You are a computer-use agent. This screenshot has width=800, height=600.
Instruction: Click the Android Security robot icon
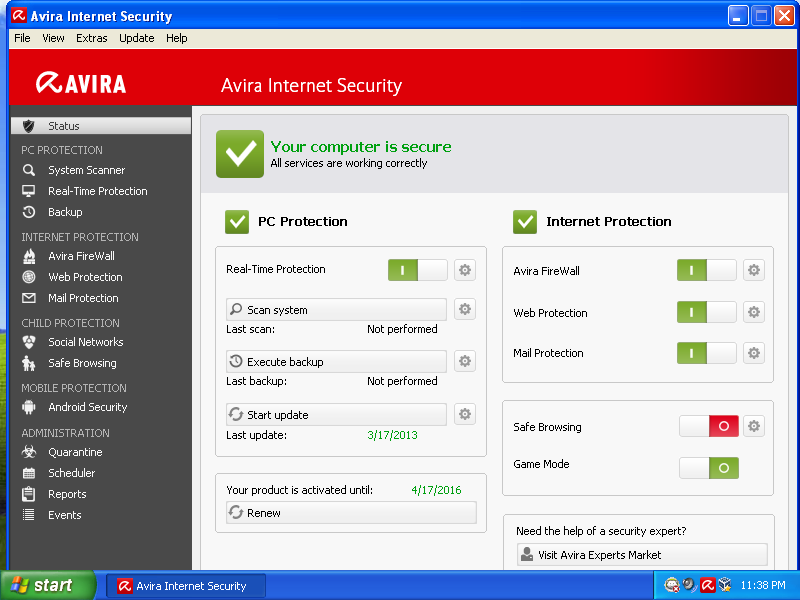pyautogui.click(x=29, y=407)
